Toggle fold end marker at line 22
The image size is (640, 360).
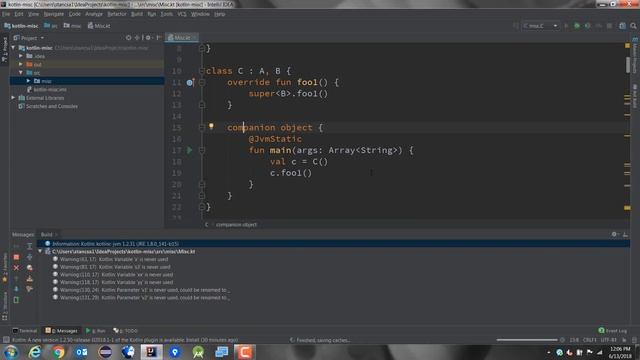(x=202, y=207)
